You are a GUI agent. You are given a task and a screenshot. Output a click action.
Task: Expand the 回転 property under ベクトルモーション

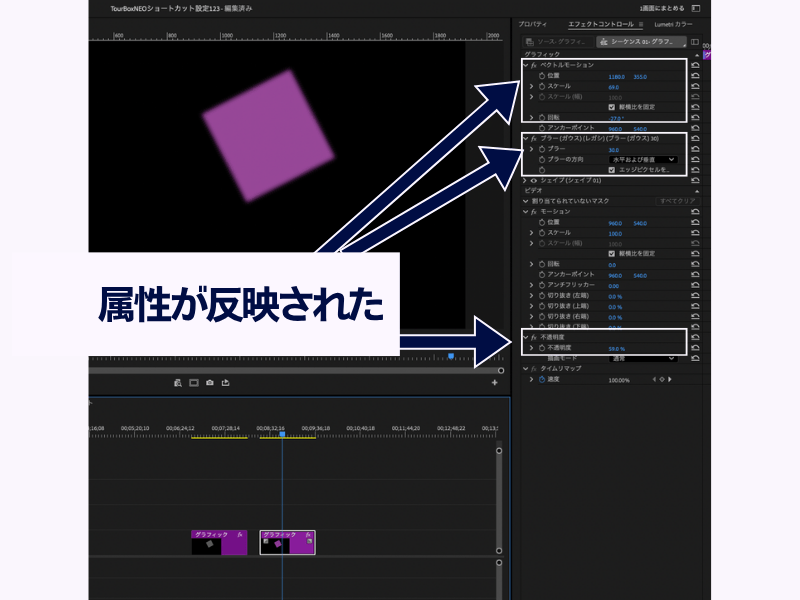click(x=531, y=117)
